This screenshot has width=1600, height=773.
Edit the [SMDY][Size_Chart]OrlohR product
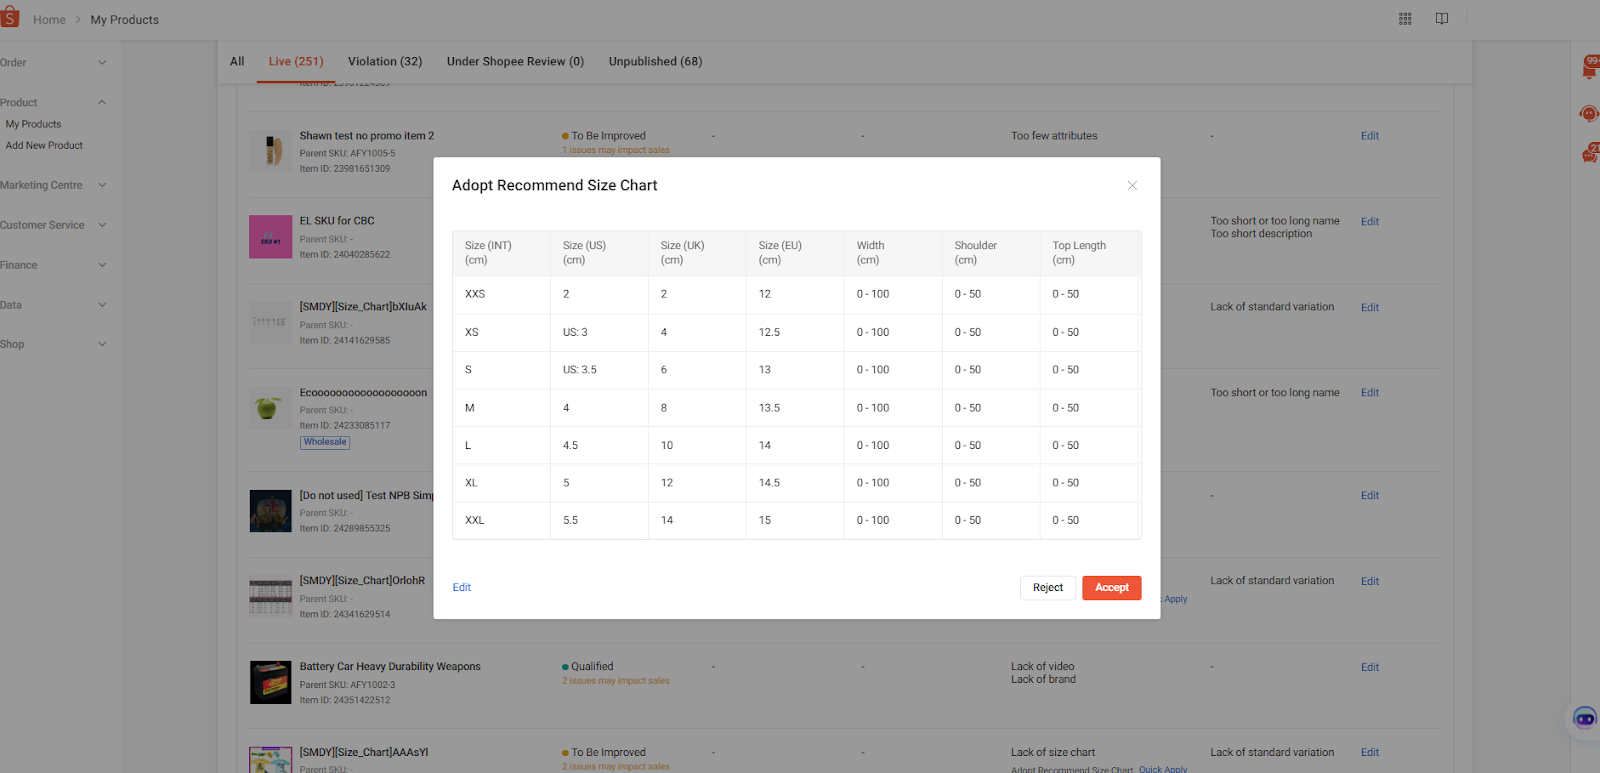pyautogui.click(x=1370, y=582)
